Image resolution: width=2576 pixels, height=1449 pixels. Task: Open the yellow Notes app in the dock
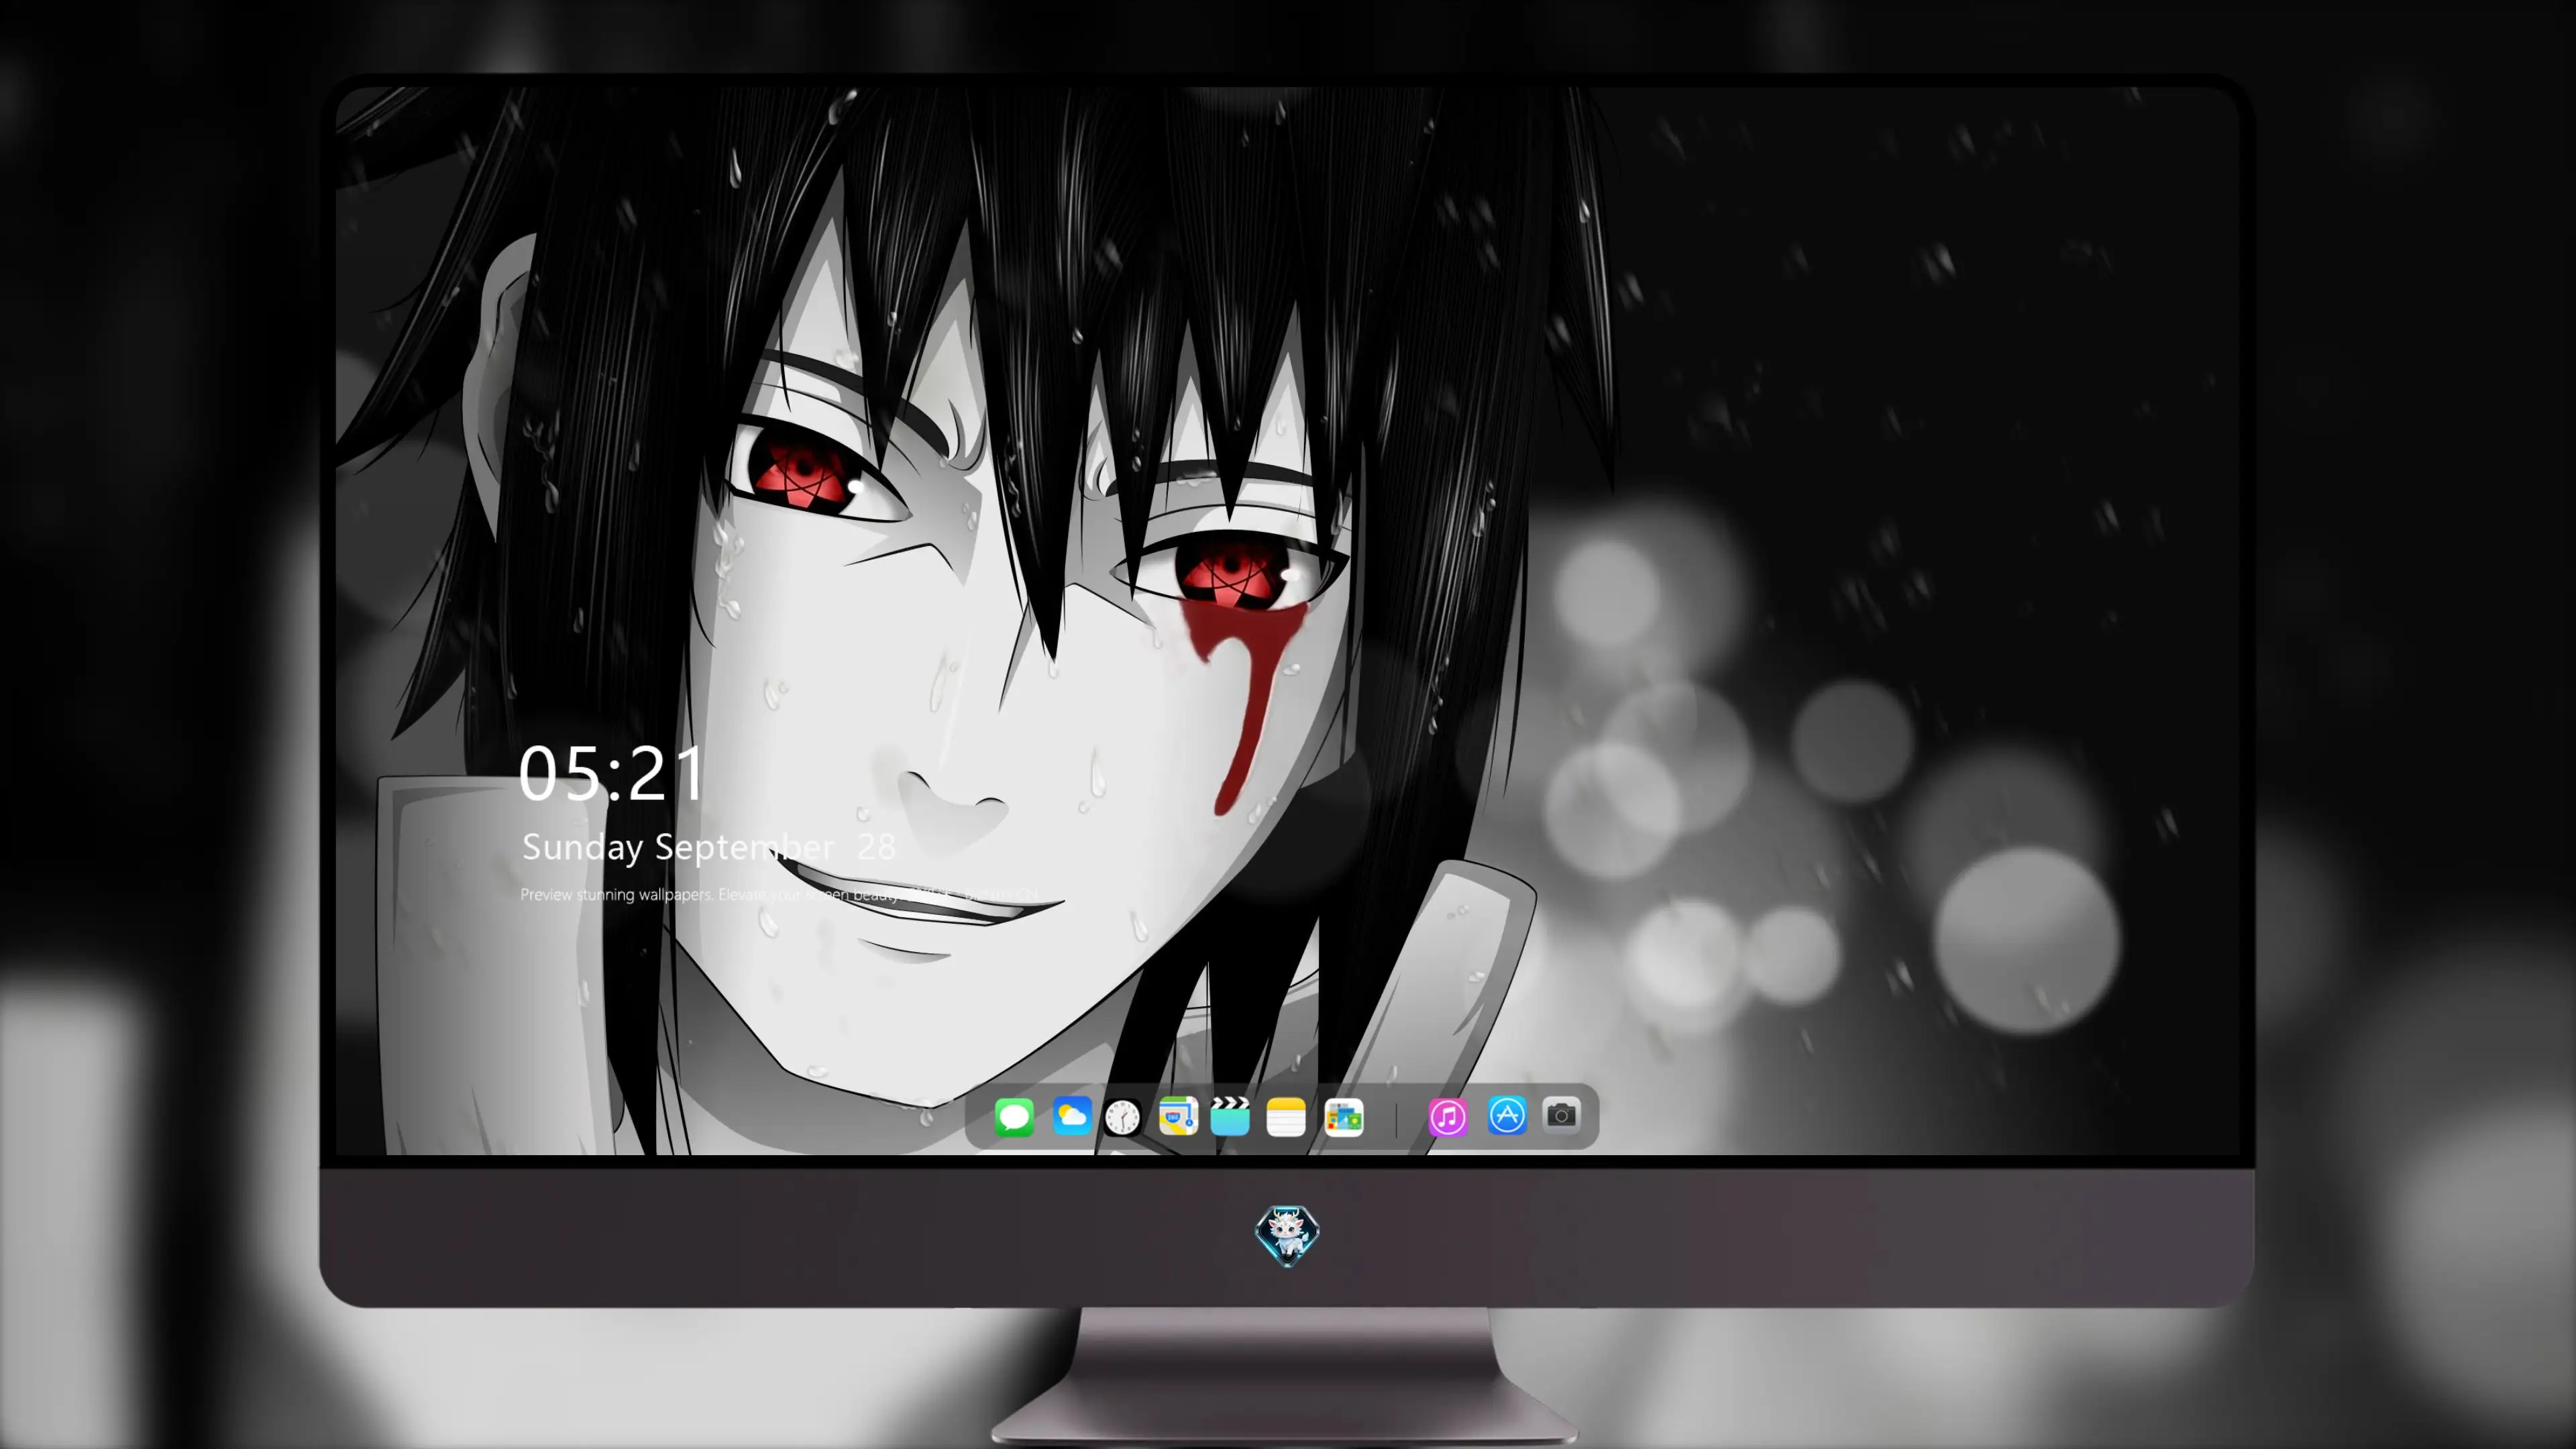pyautogui.click(x=1286, y=1116)
